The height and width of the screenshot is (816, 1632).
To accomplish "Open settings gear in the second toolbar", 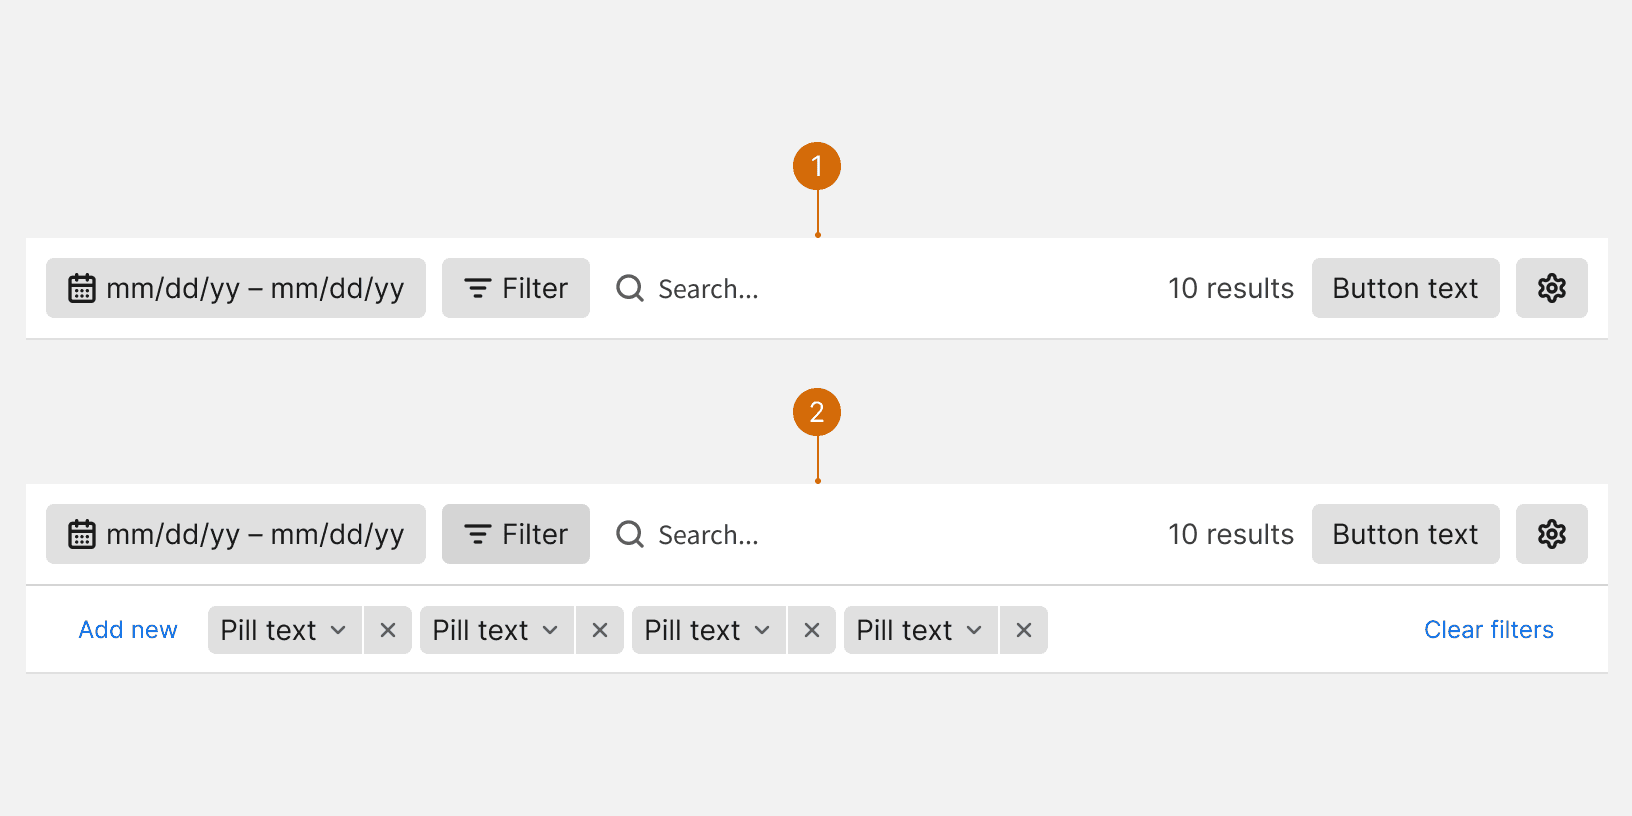I will (x=1551, y=534).
